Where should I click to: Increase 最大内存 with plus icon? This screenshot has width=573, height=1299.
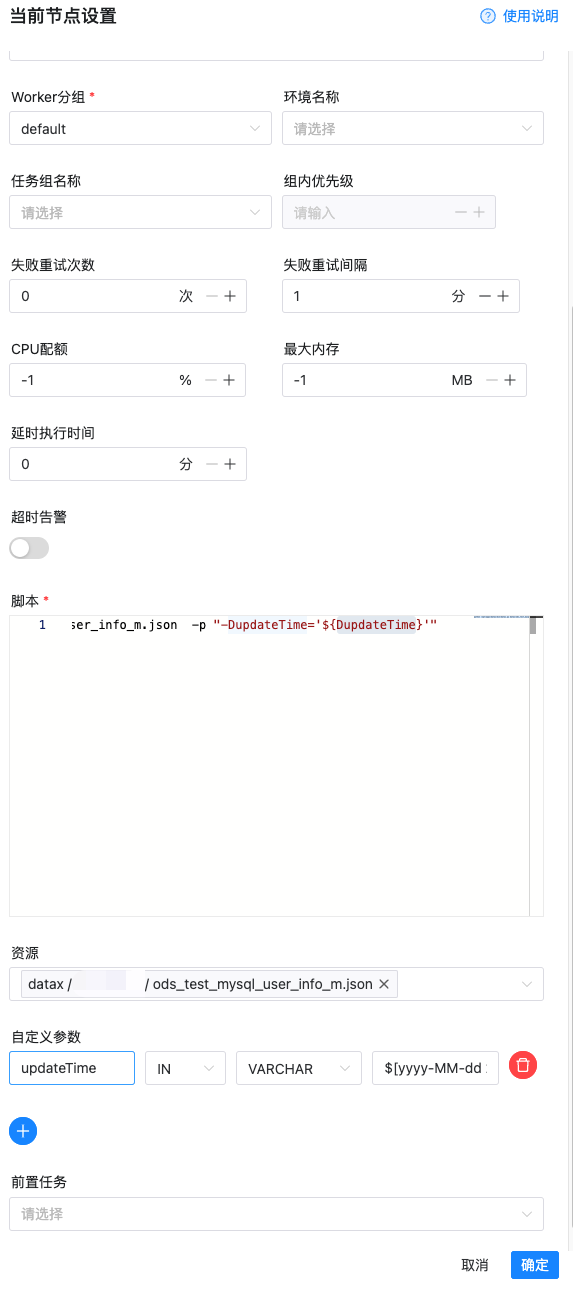coord(509,381)
